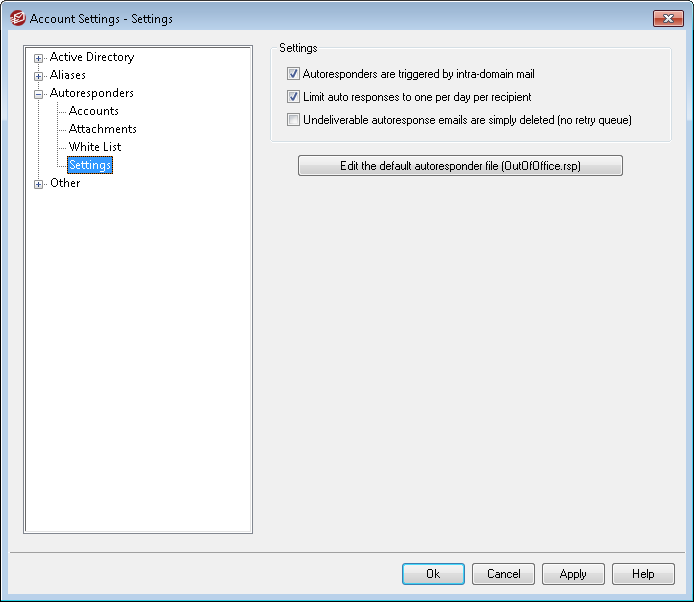
Task: Go to the White List page
Action: click(x=95, y=147)
